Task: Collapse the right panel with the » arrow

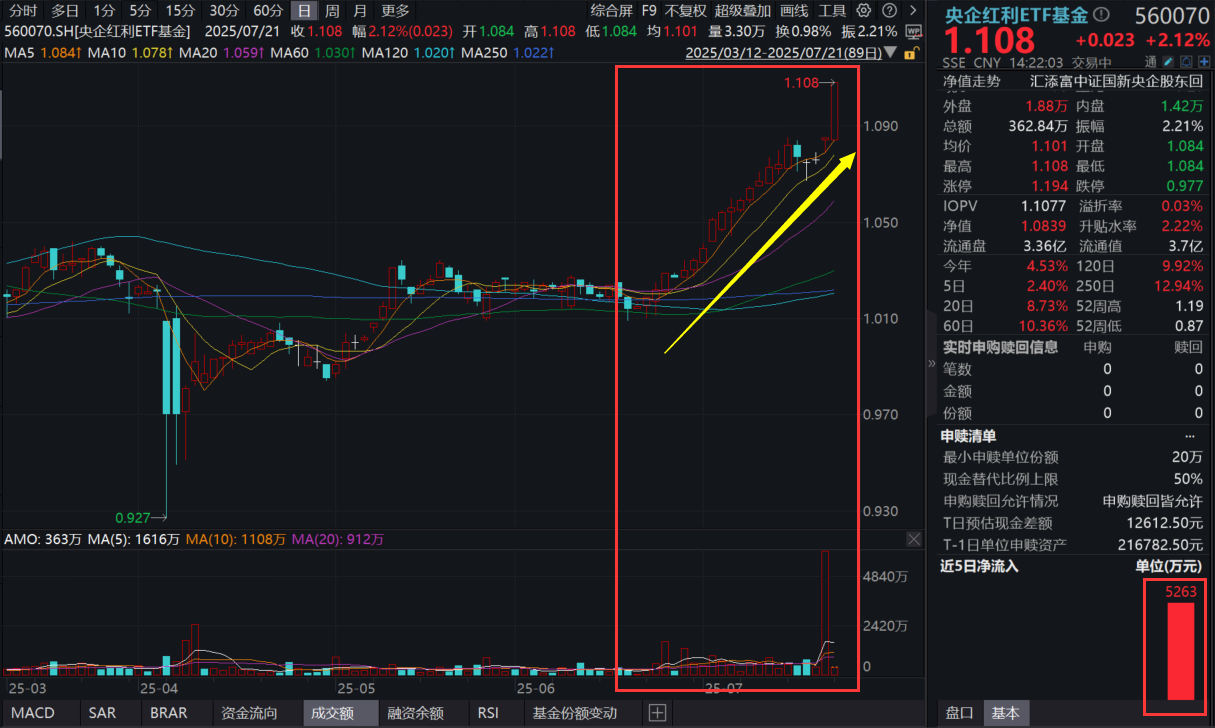Action: [x=931, y=363]
